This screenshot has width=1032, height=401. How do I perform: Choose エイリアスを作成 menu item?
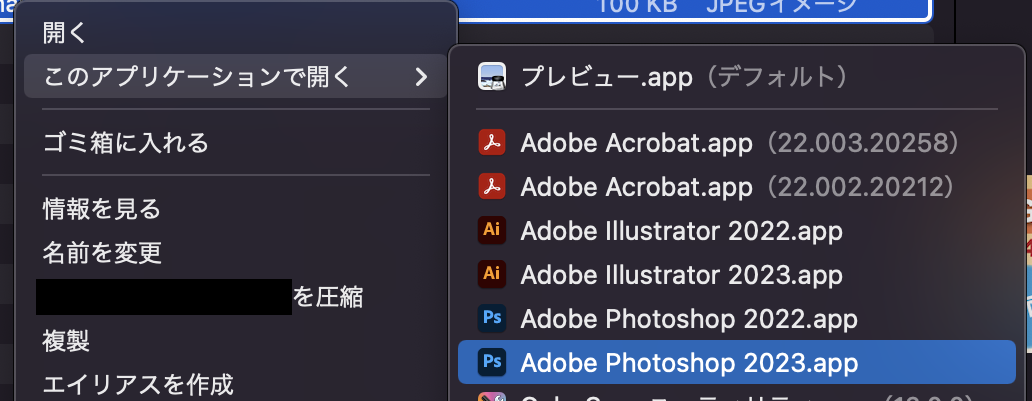pyautogui.click(x=137, y=383)
